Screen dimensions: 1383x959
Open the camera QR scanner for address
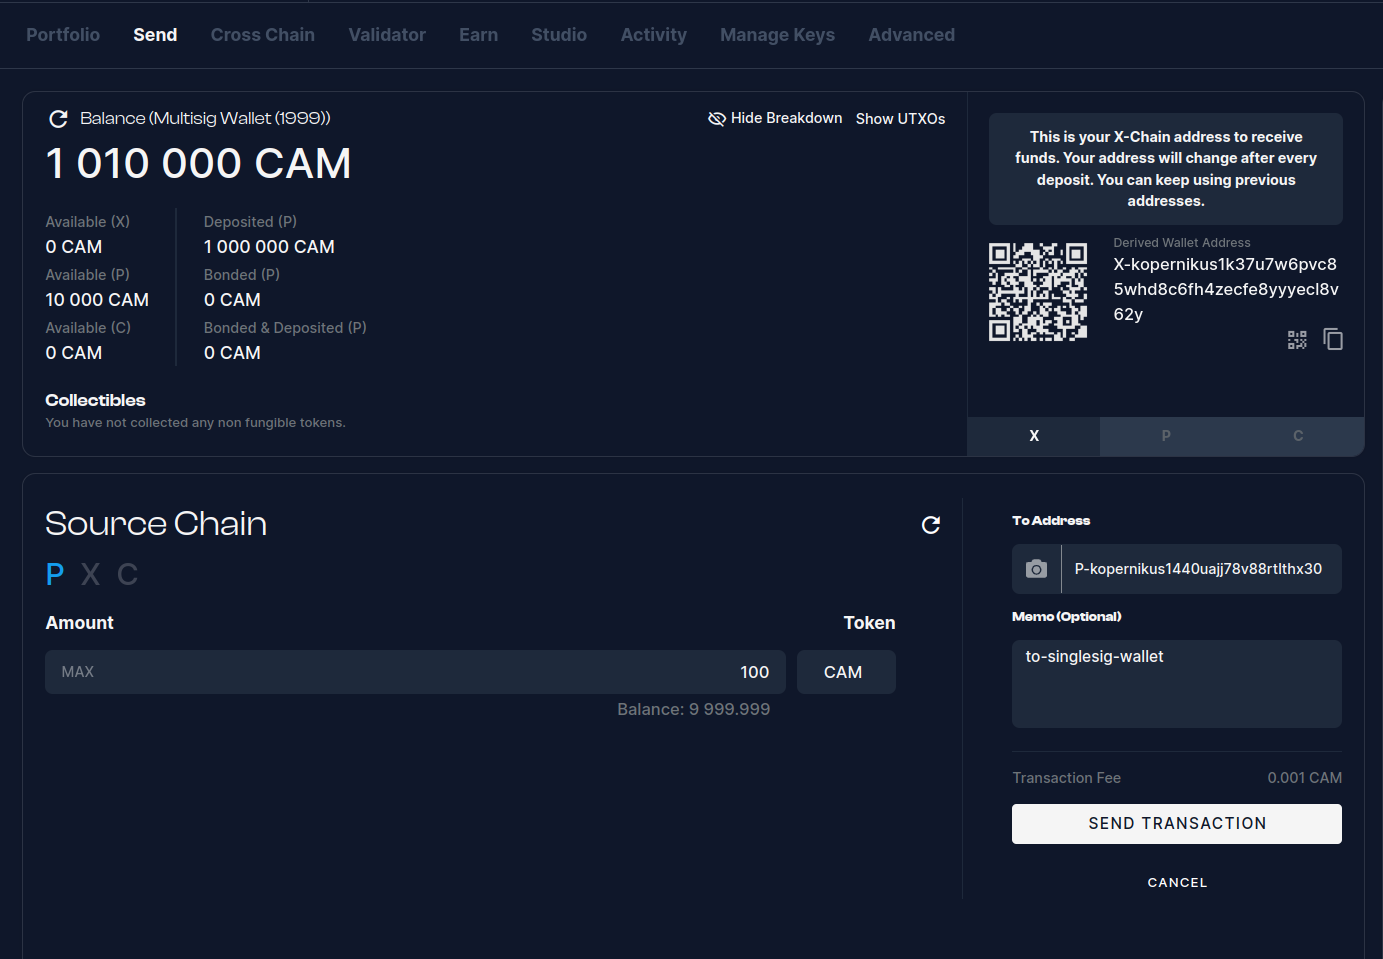click(1036, 569)
